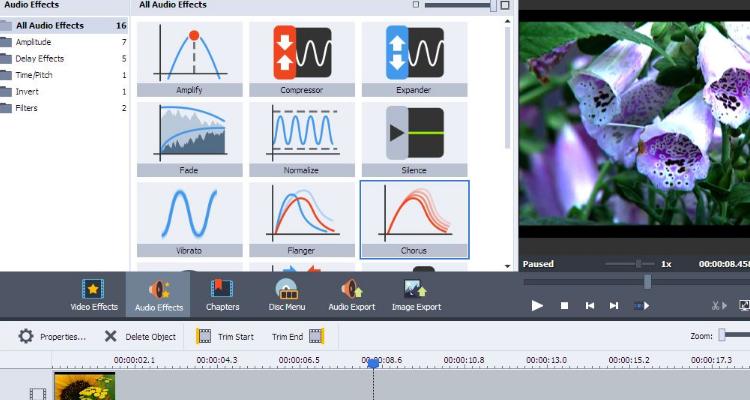
Task: Open the Disc Menu section
Action: tap(287, 295)
